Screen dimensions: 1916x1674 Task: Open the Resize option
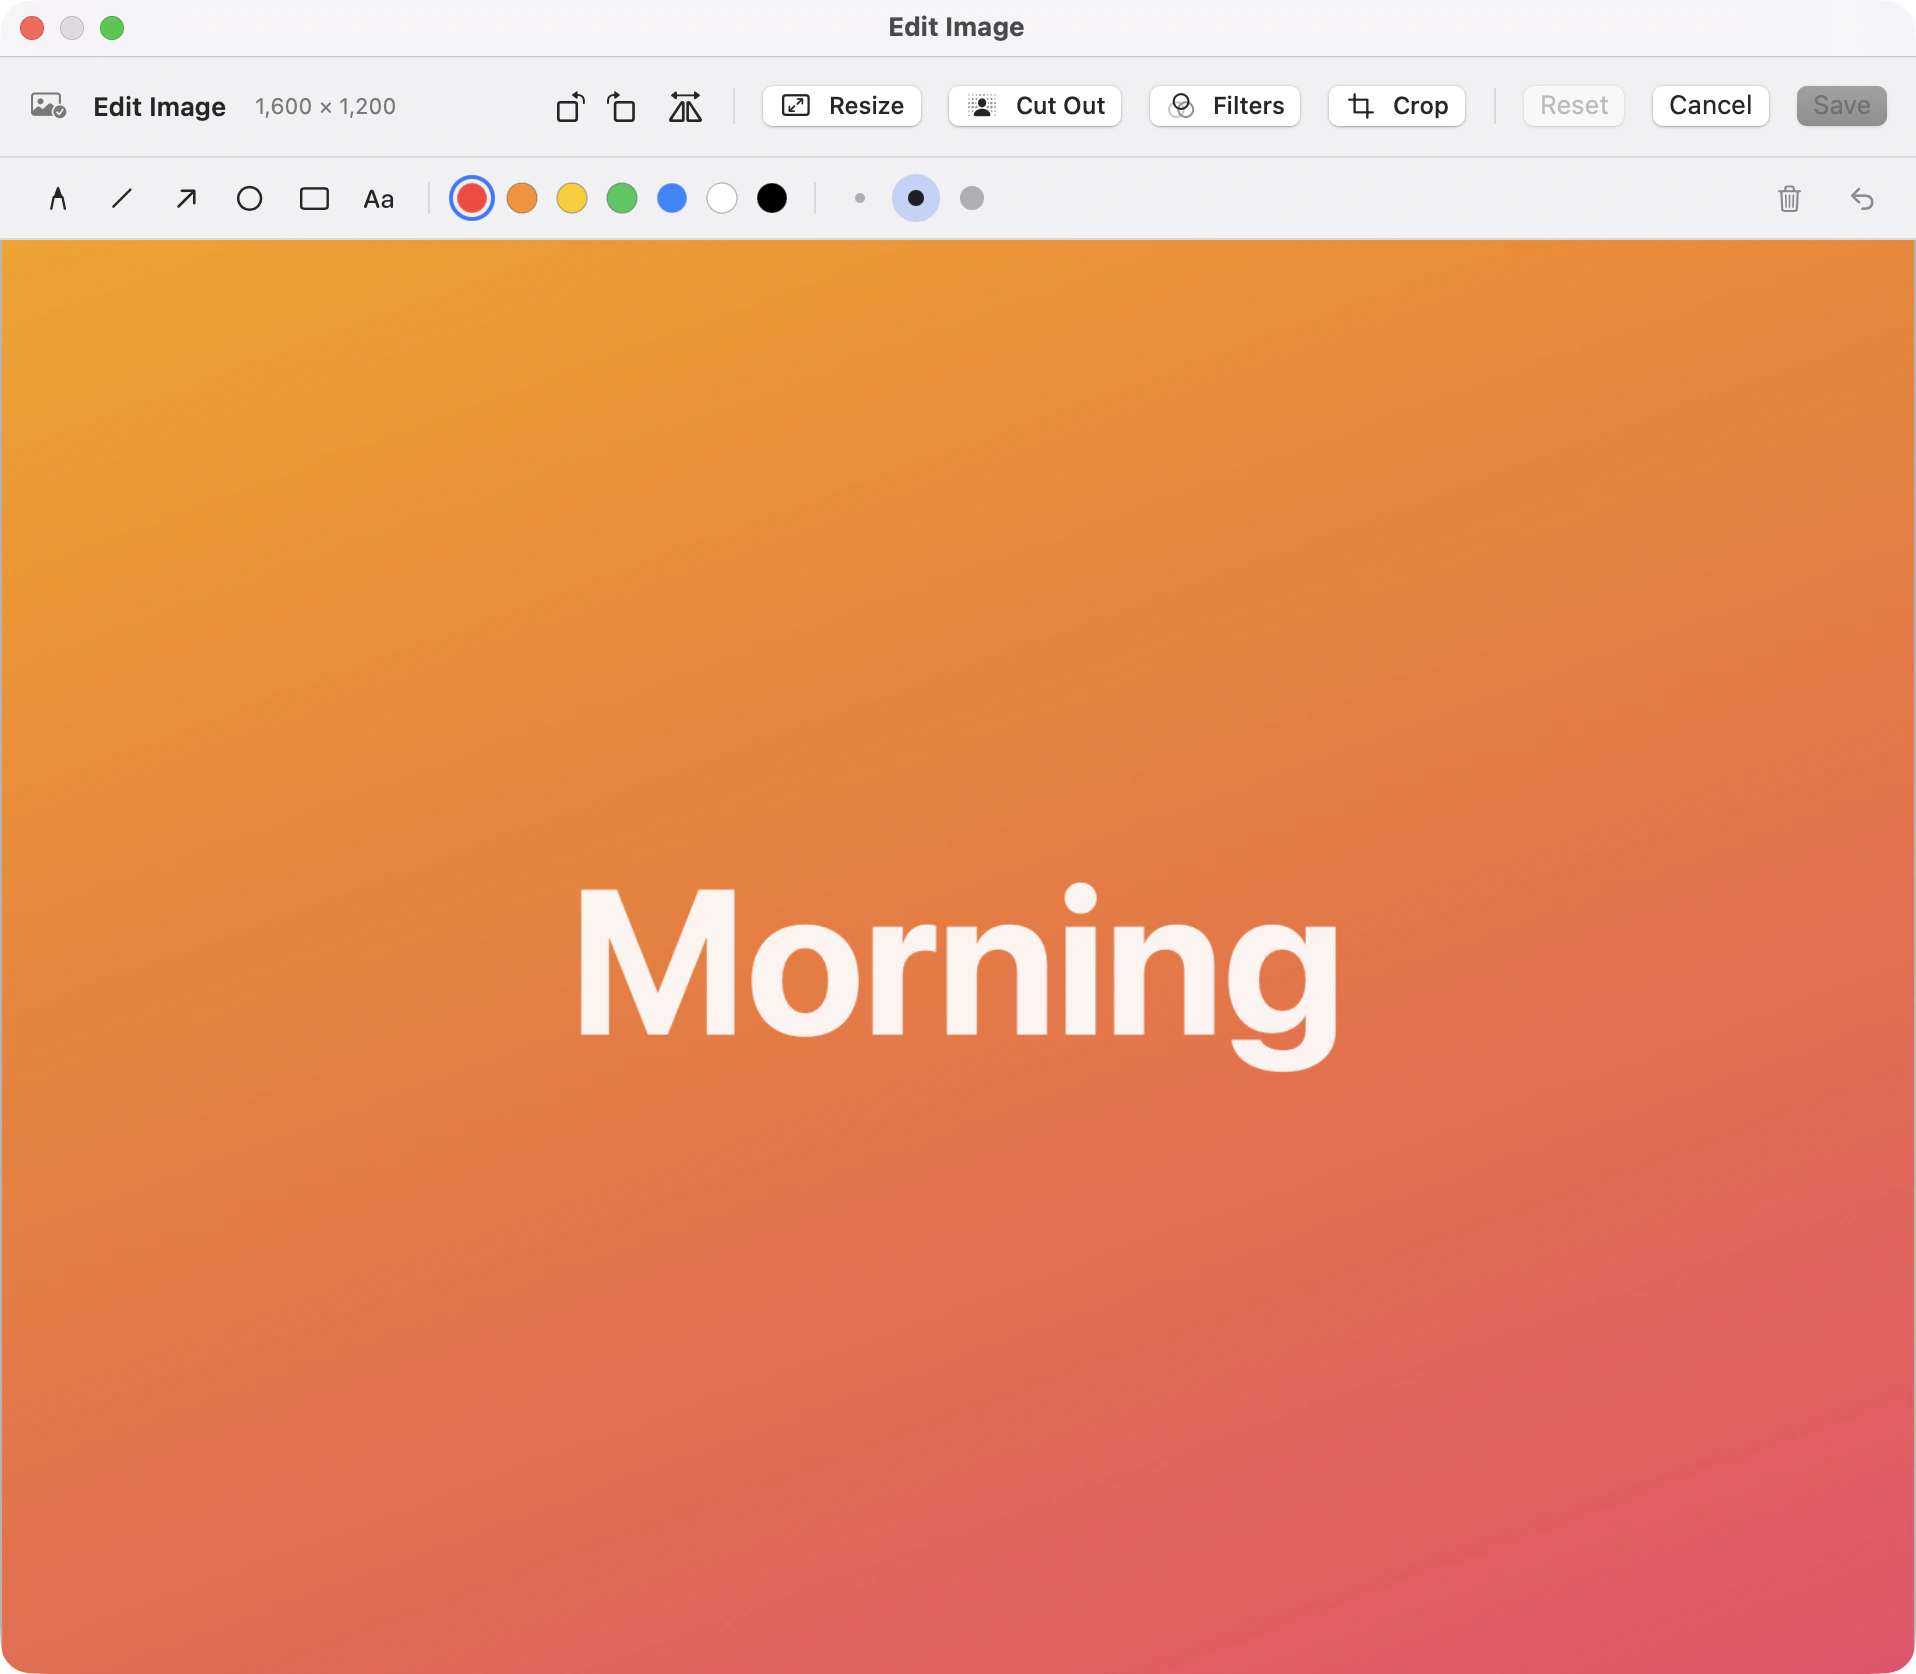[x=842, y=106]
